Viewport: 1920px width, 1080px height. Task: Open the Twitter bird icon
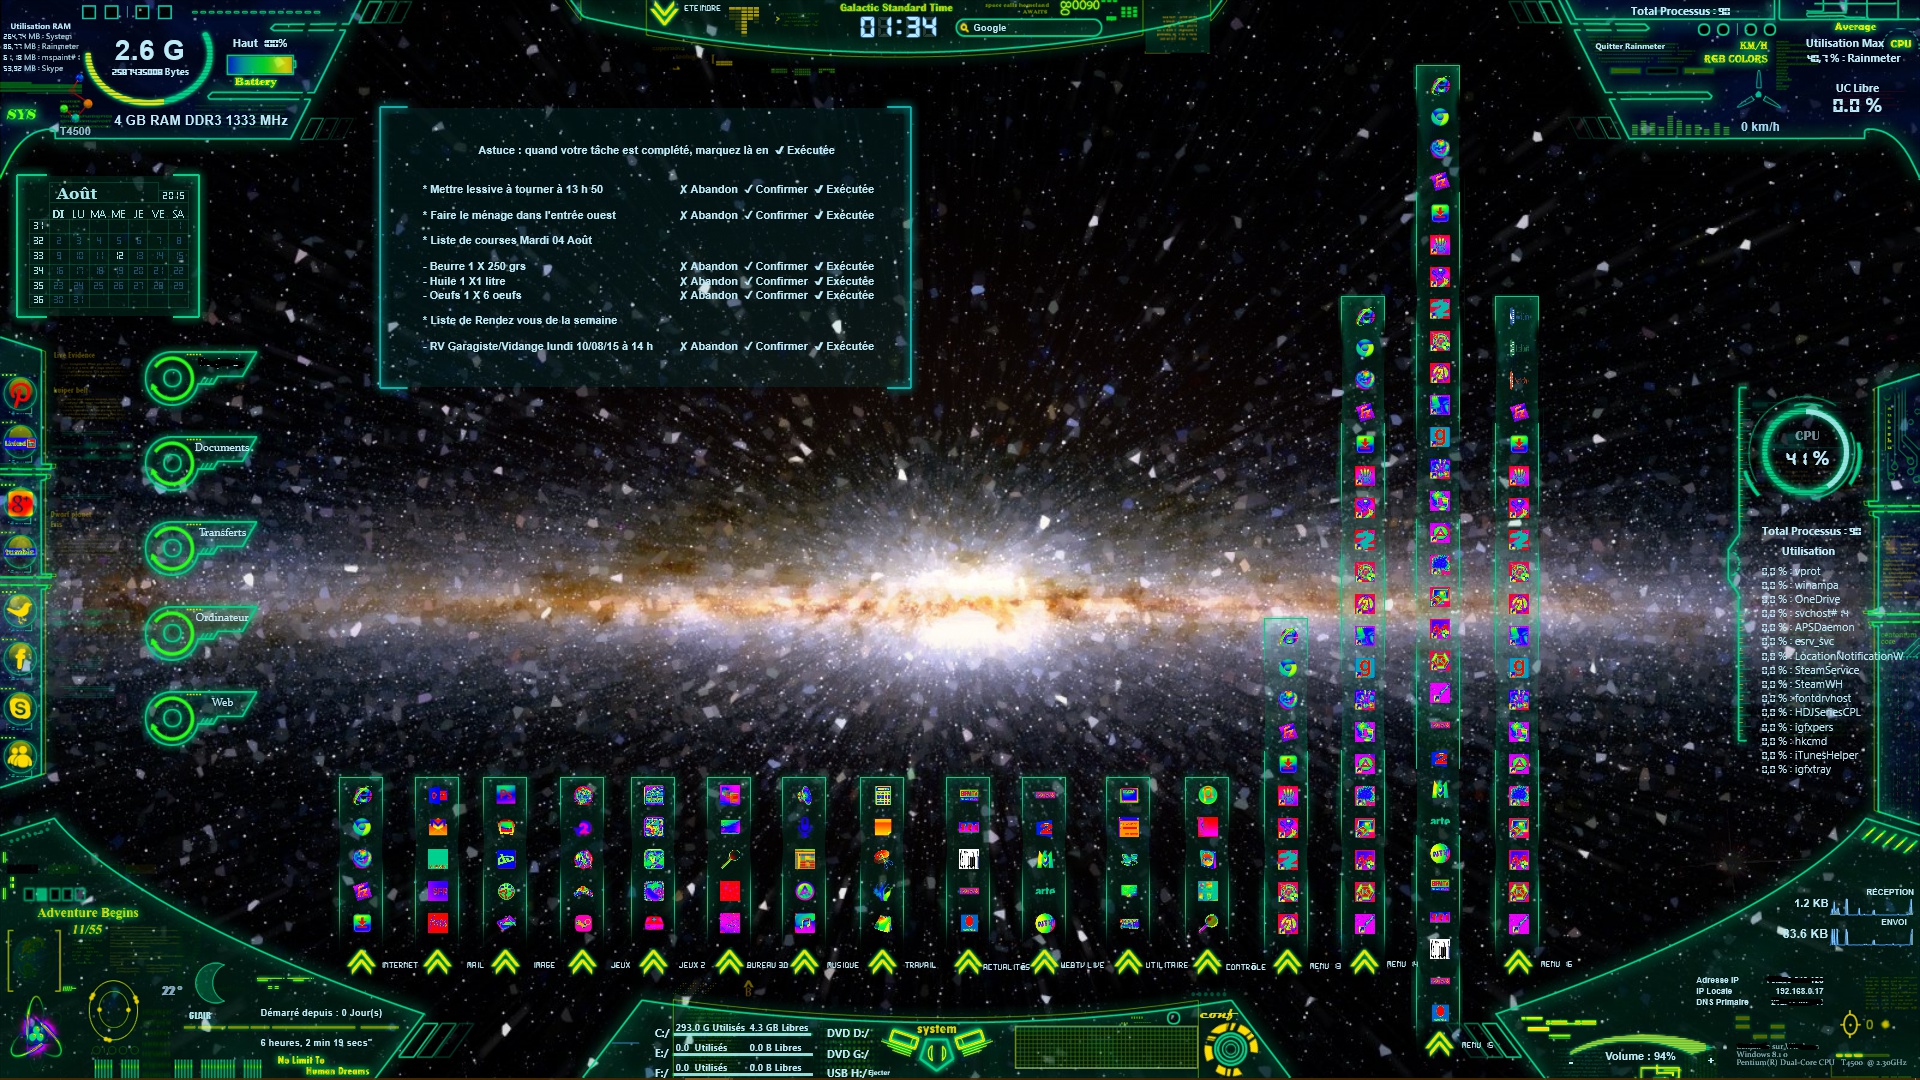click(x=20, y=609)
